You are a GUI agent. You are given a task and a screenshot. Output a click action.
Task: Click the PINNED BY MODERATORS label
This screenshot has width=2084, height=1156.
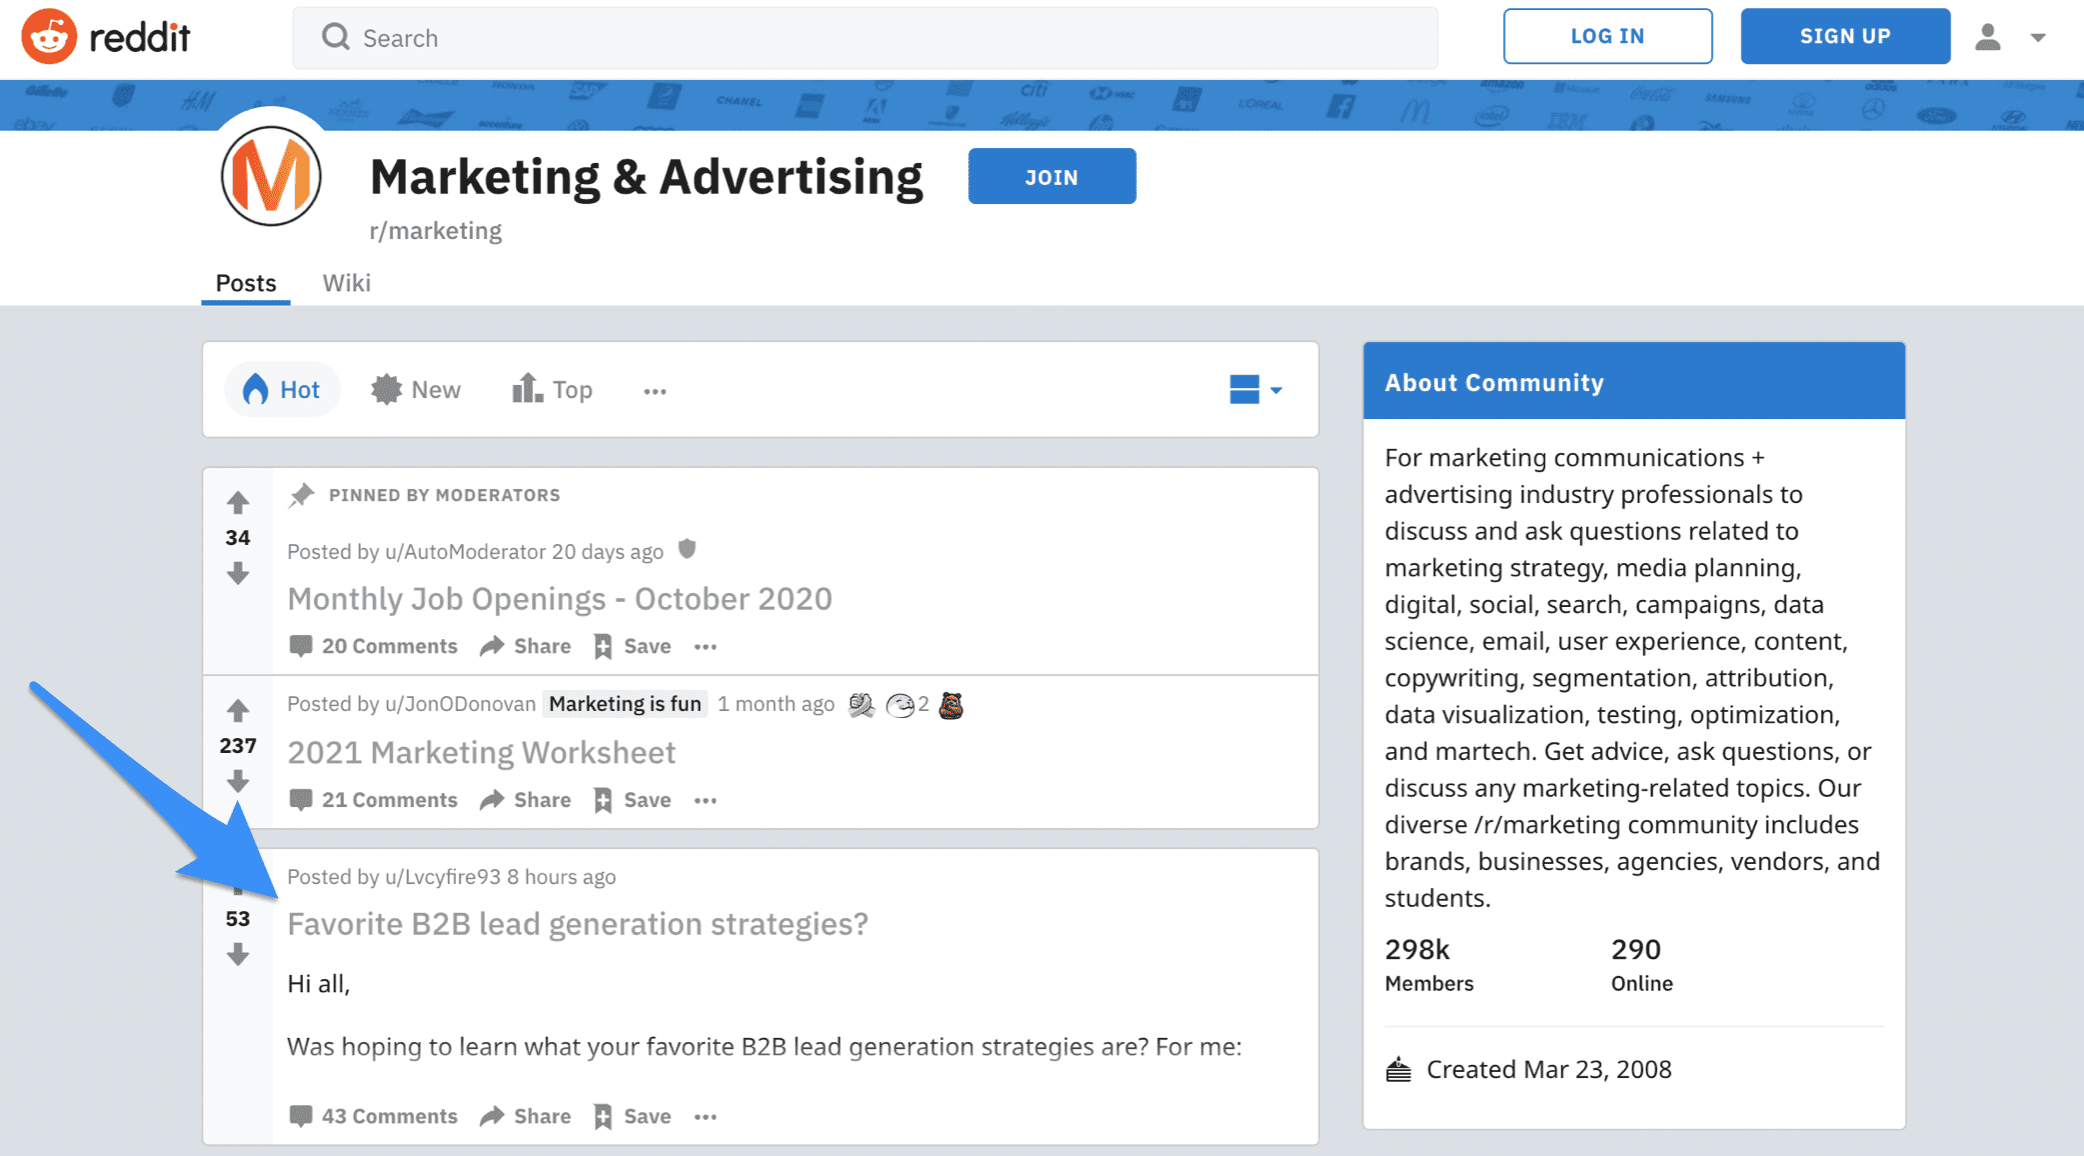coord(444,495)
